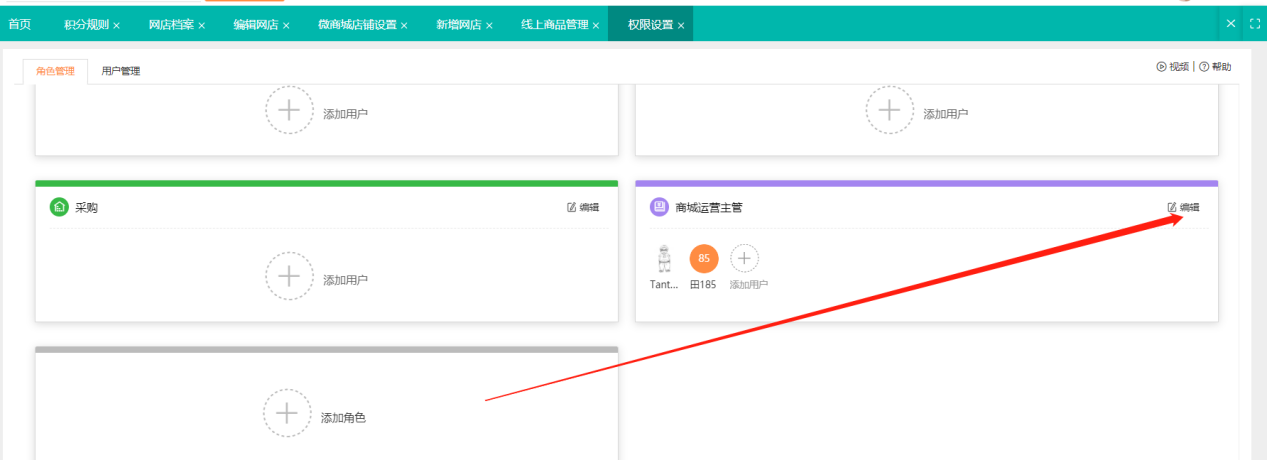Close the 积分规则 tab
The image size is (1267, 460).
(x=117, y=25)
